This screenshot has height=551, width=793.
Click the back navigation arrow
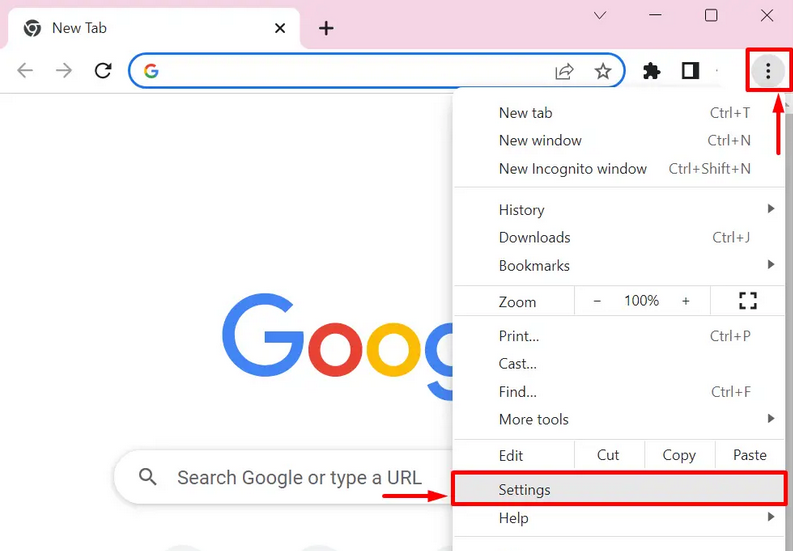point(25,70)
